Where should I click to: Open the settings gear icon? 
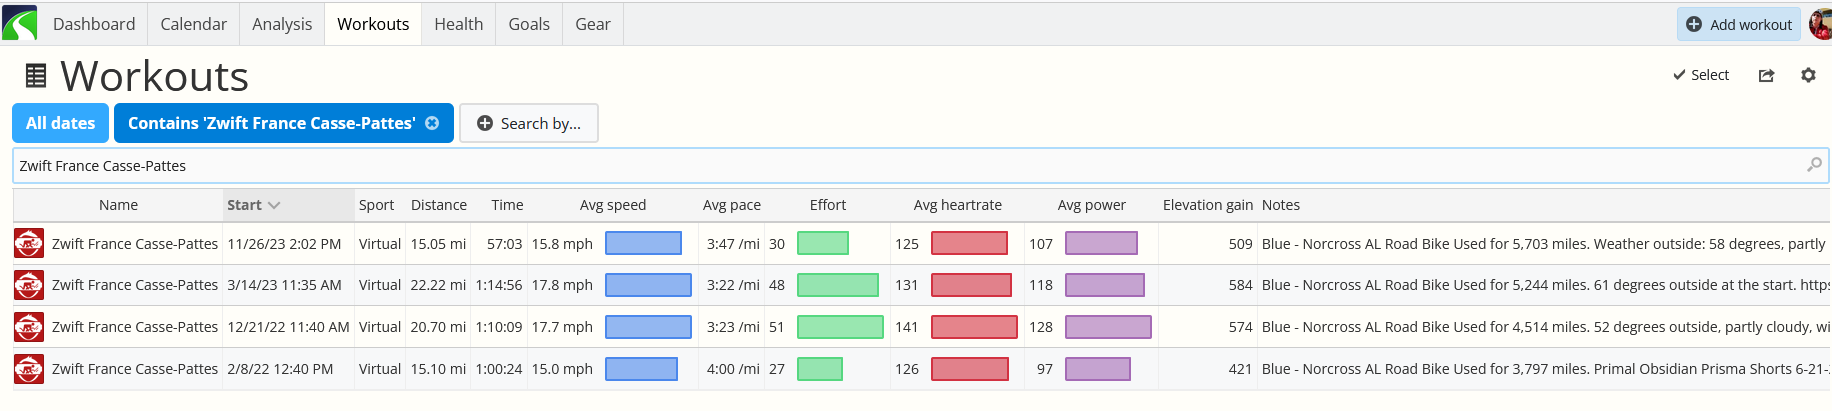1808,75
